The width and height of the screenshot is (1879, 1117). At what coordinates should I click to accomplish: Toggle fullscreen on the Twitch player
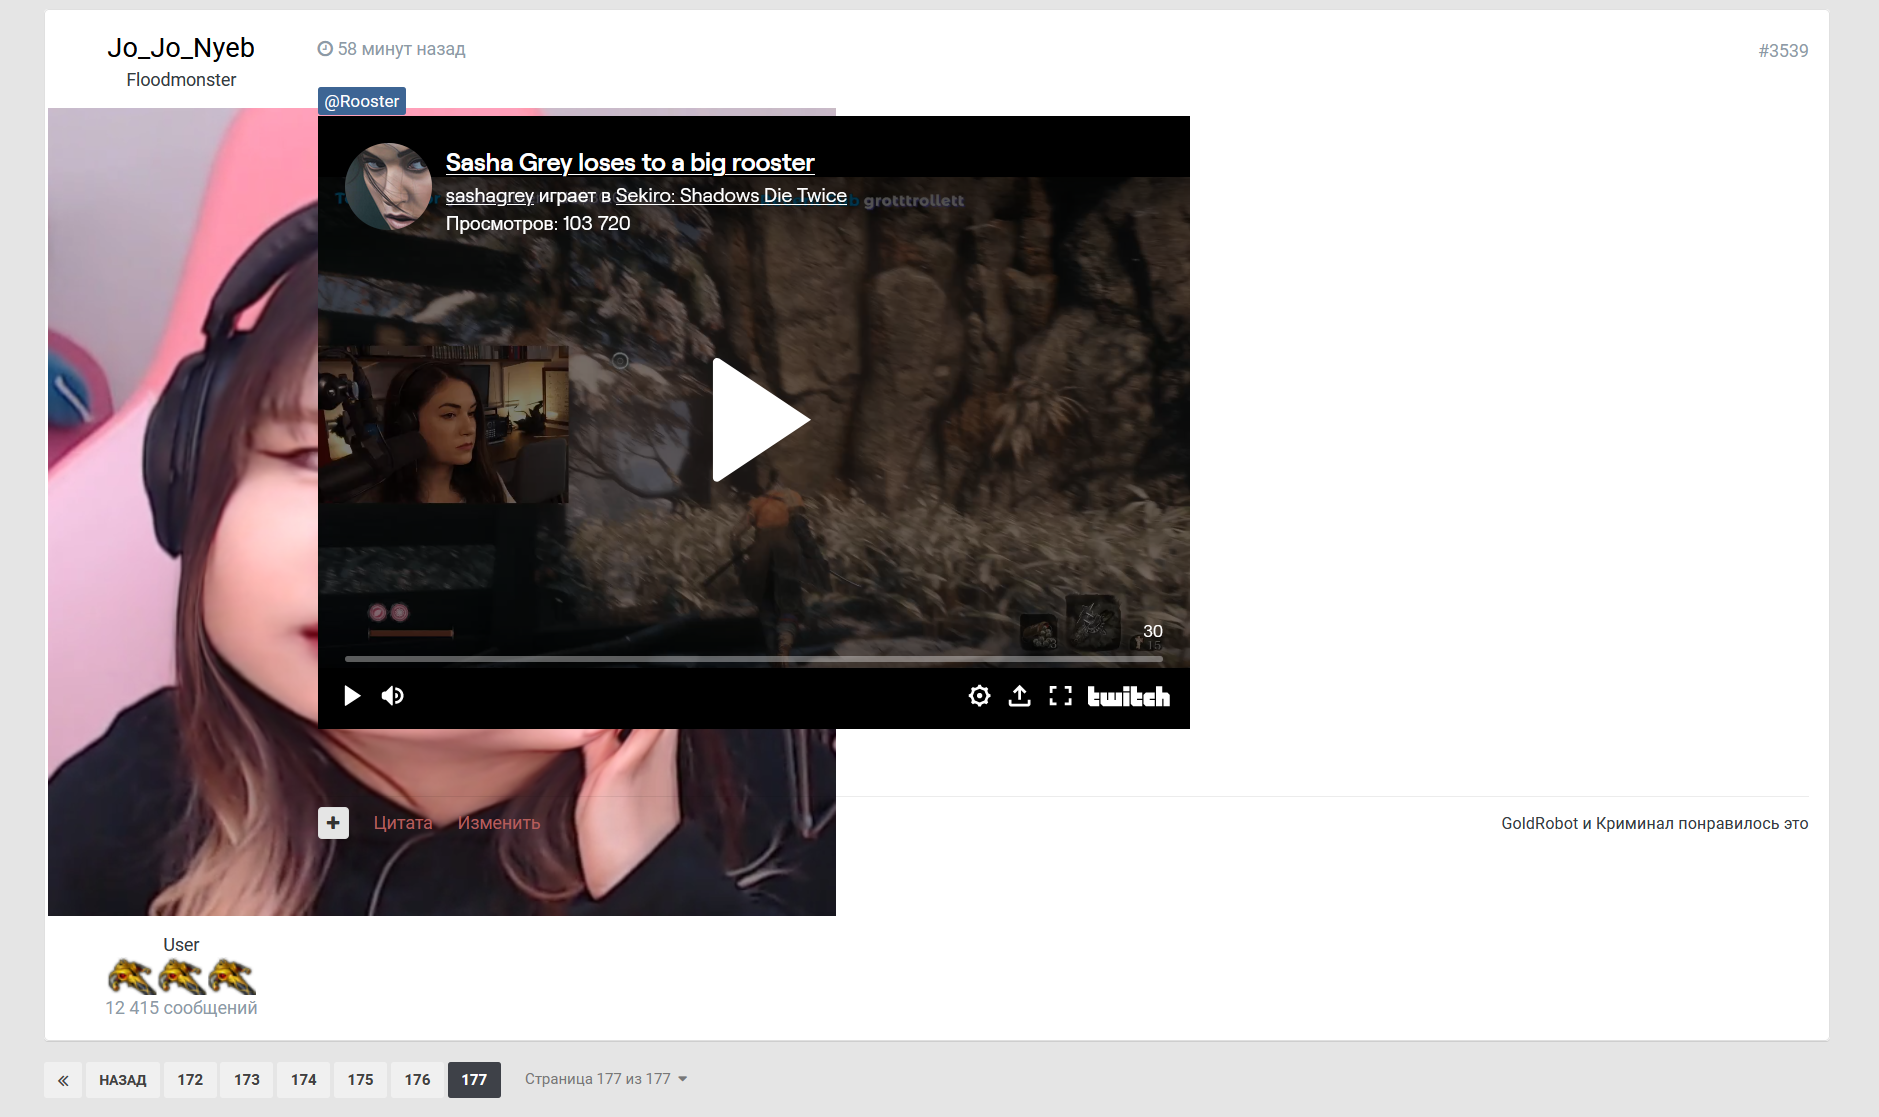point(1060,696)
